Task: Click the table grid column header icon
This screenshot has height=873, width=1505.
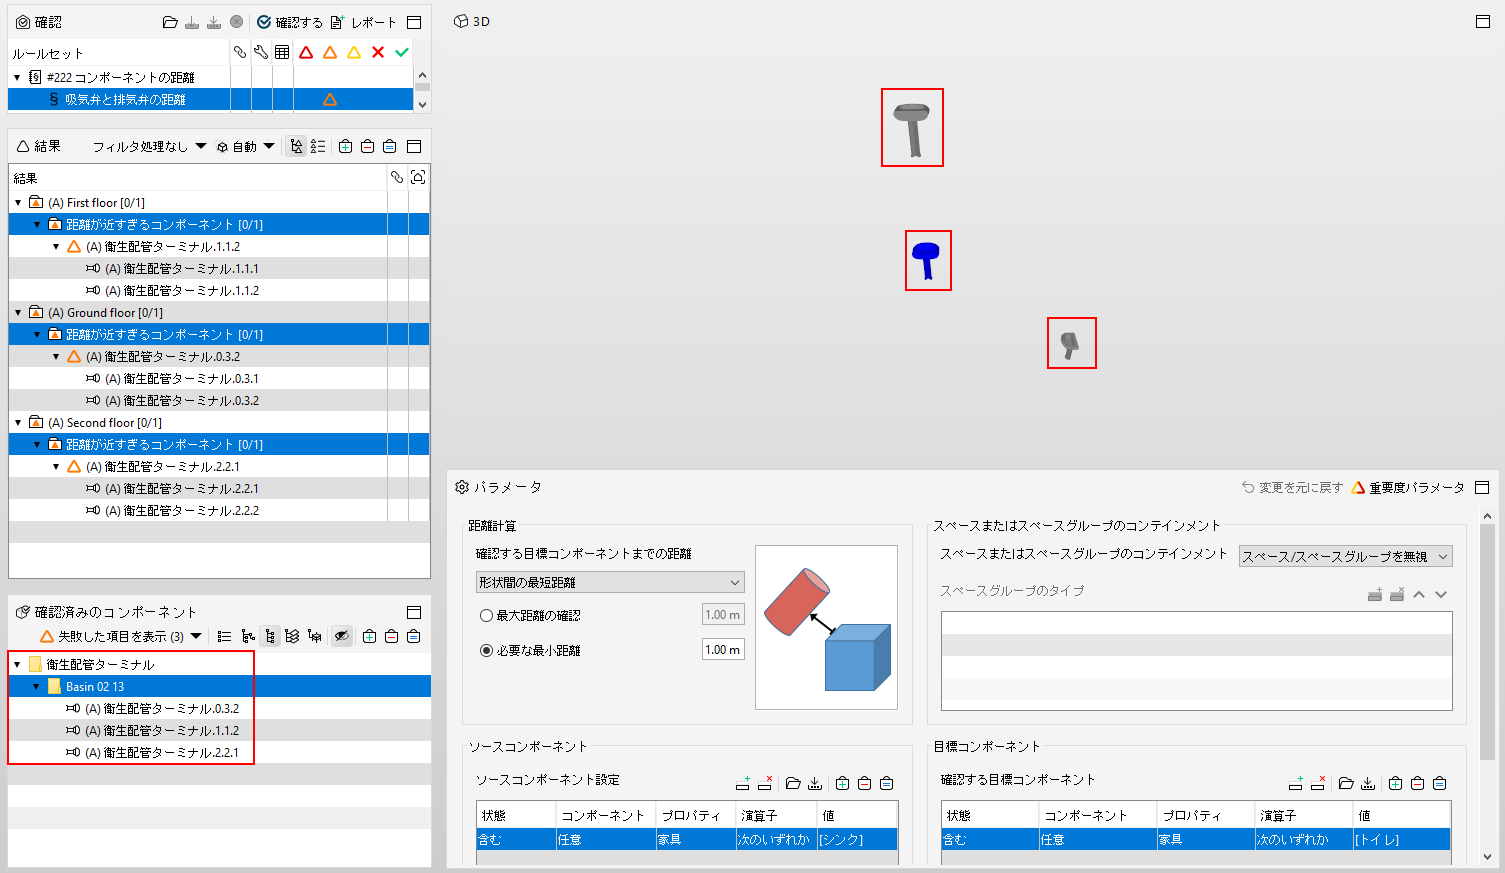Action: [x=282, y=52]
